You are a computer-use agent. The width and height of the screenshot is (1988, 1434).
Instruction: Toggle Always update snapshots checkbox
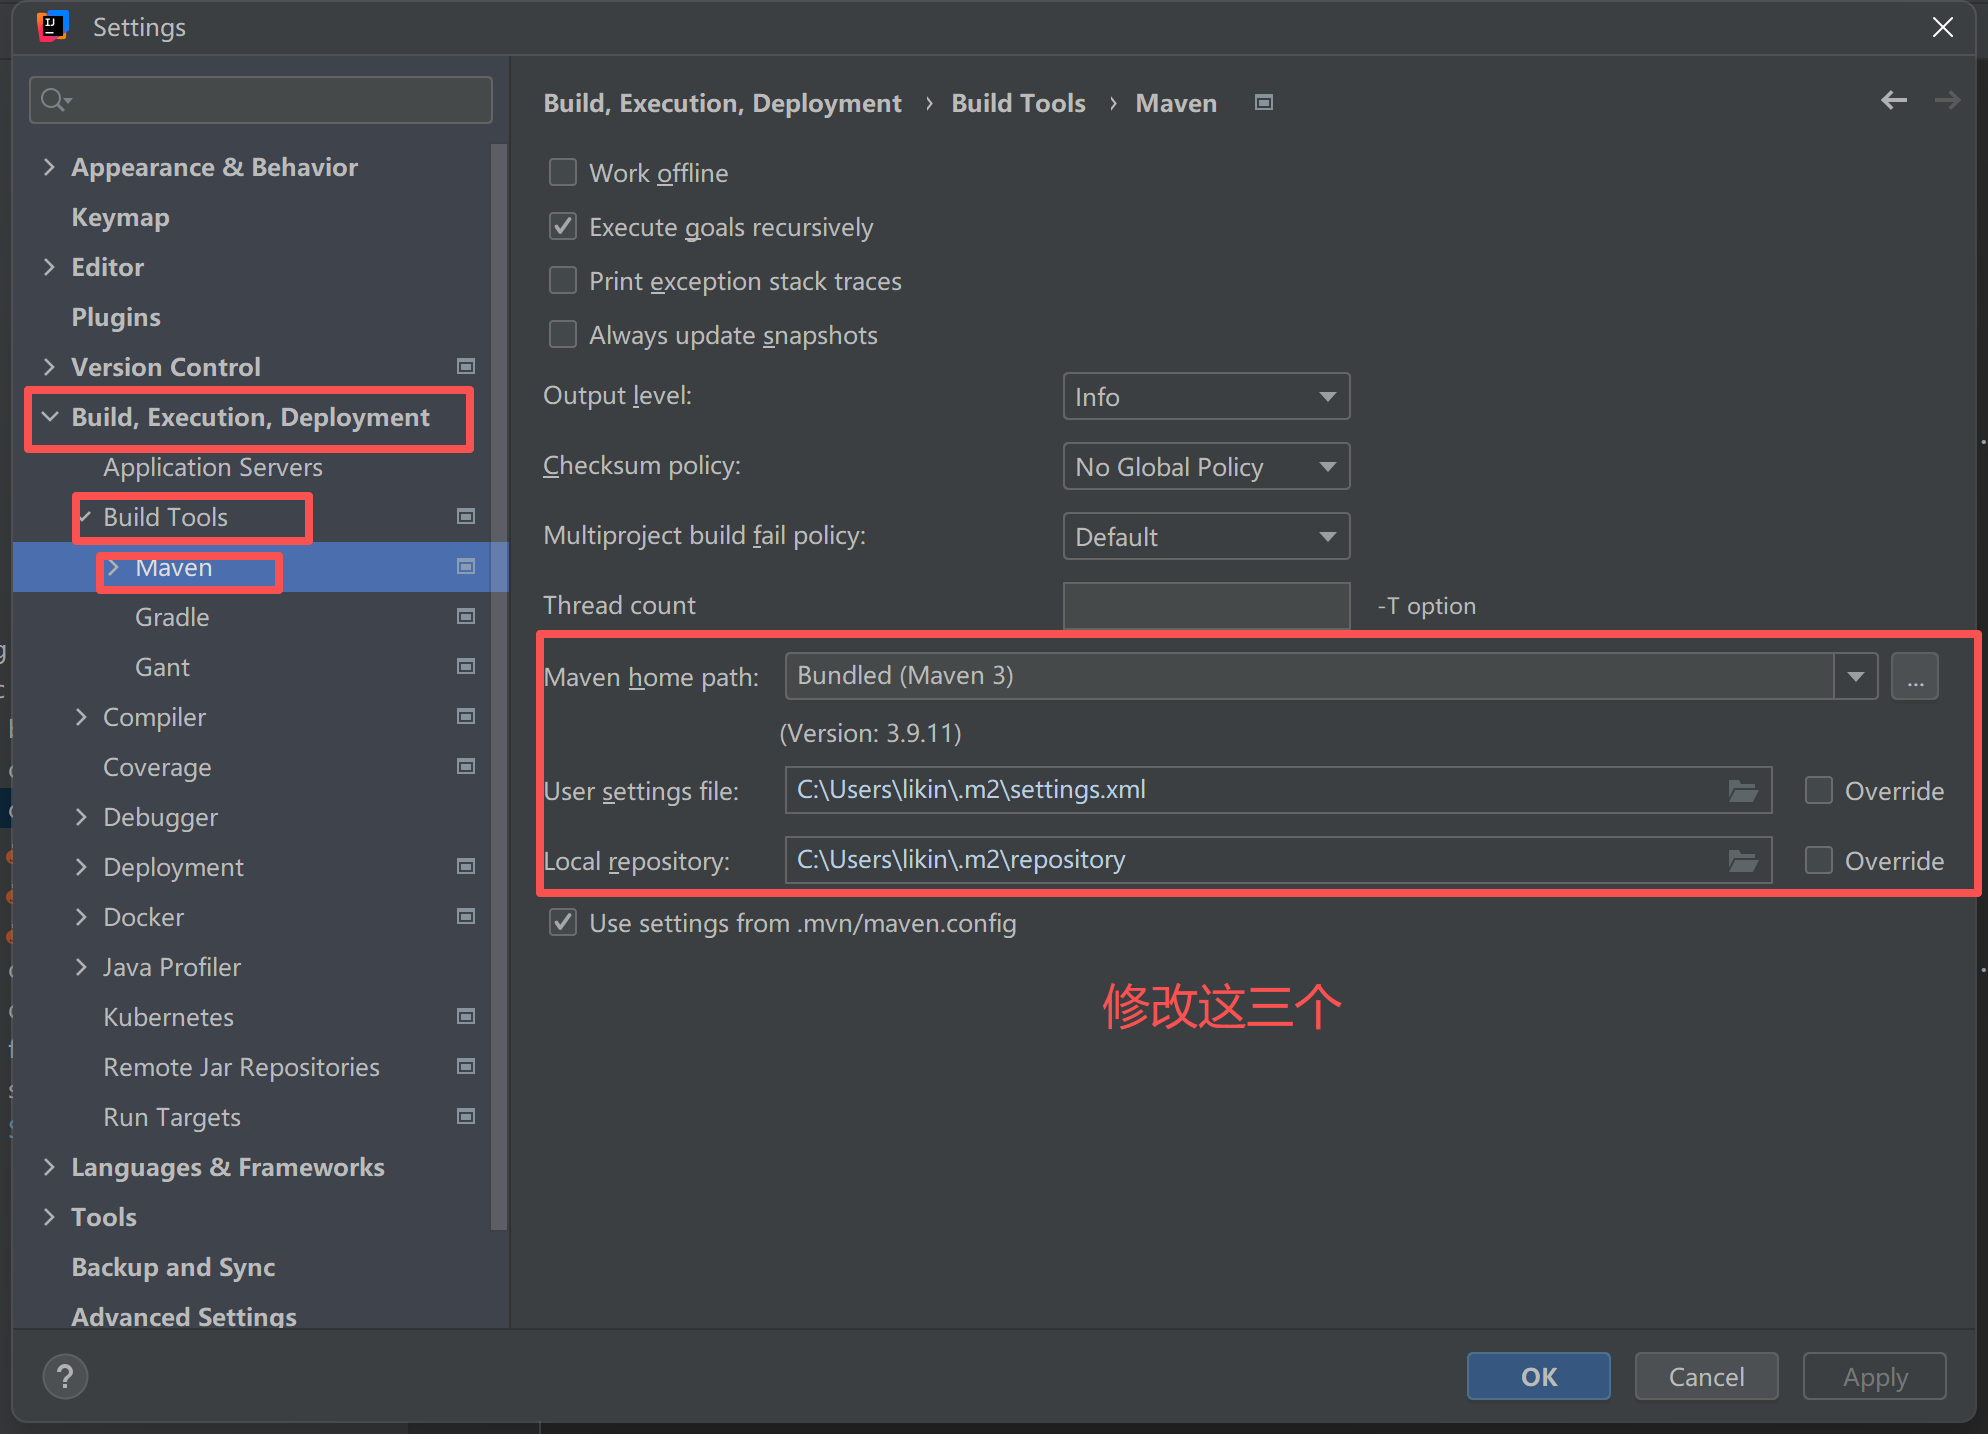pos(563,335)
